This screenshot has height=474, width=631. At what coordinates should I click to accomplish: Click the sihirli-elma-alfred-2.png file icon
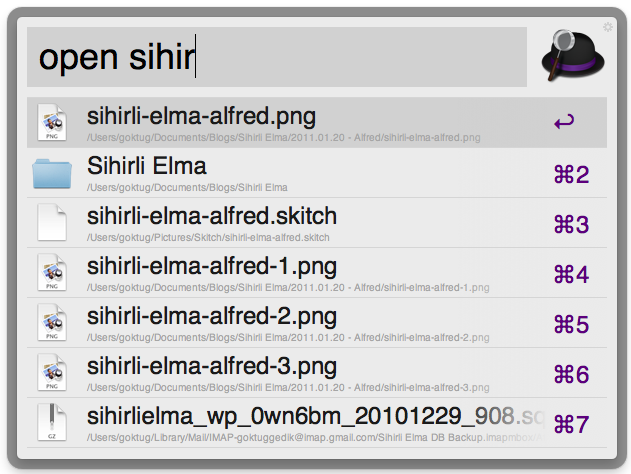[x=52, y=323]
